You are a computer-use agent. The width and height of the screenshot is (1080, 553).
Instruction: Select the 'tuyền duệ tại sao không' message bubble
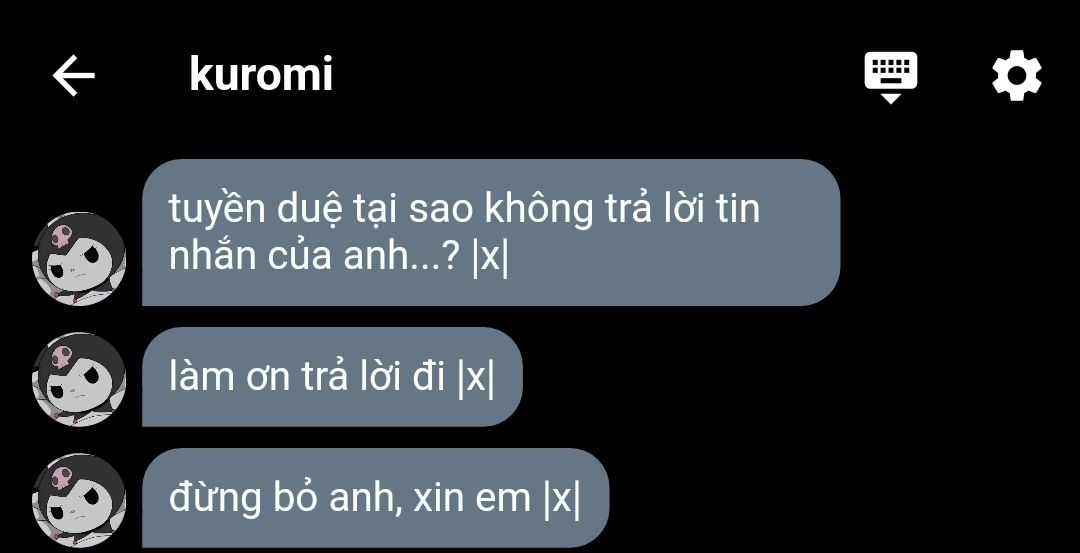point(491,232)
